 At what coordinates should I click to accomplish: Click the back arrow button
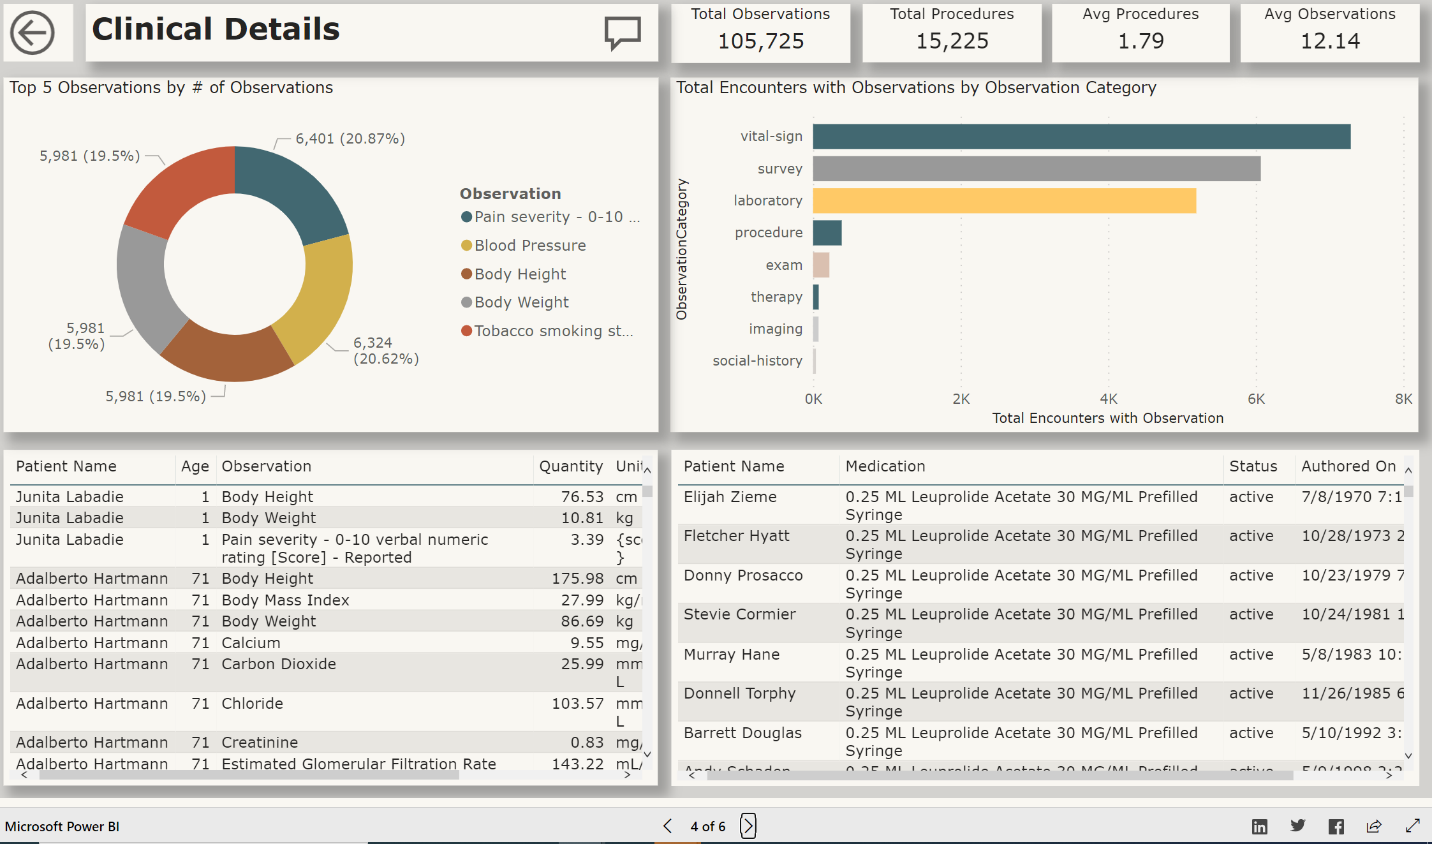click(32, 33)
